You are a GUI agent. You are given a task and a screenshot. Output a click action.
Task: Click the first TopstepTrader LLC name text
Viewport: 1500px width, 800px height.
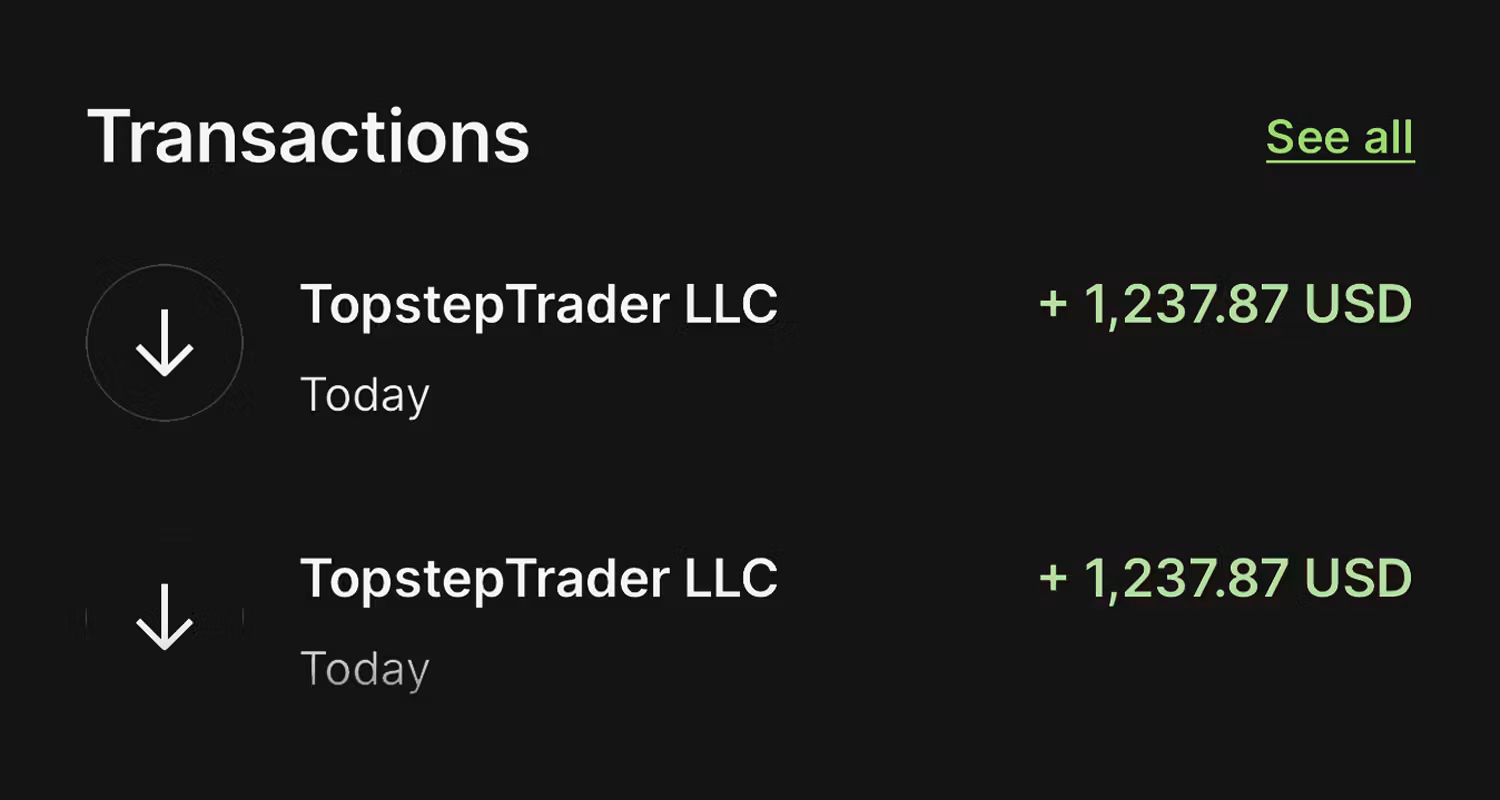[x=540, y=305]
